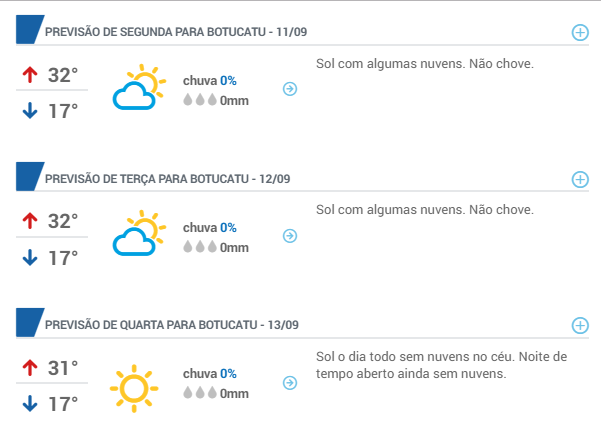The width and height of the screenshot is (601, 447).
Task: Open the 'Previsão de Quarta para Botucatu' header
Action: [172, 325]
